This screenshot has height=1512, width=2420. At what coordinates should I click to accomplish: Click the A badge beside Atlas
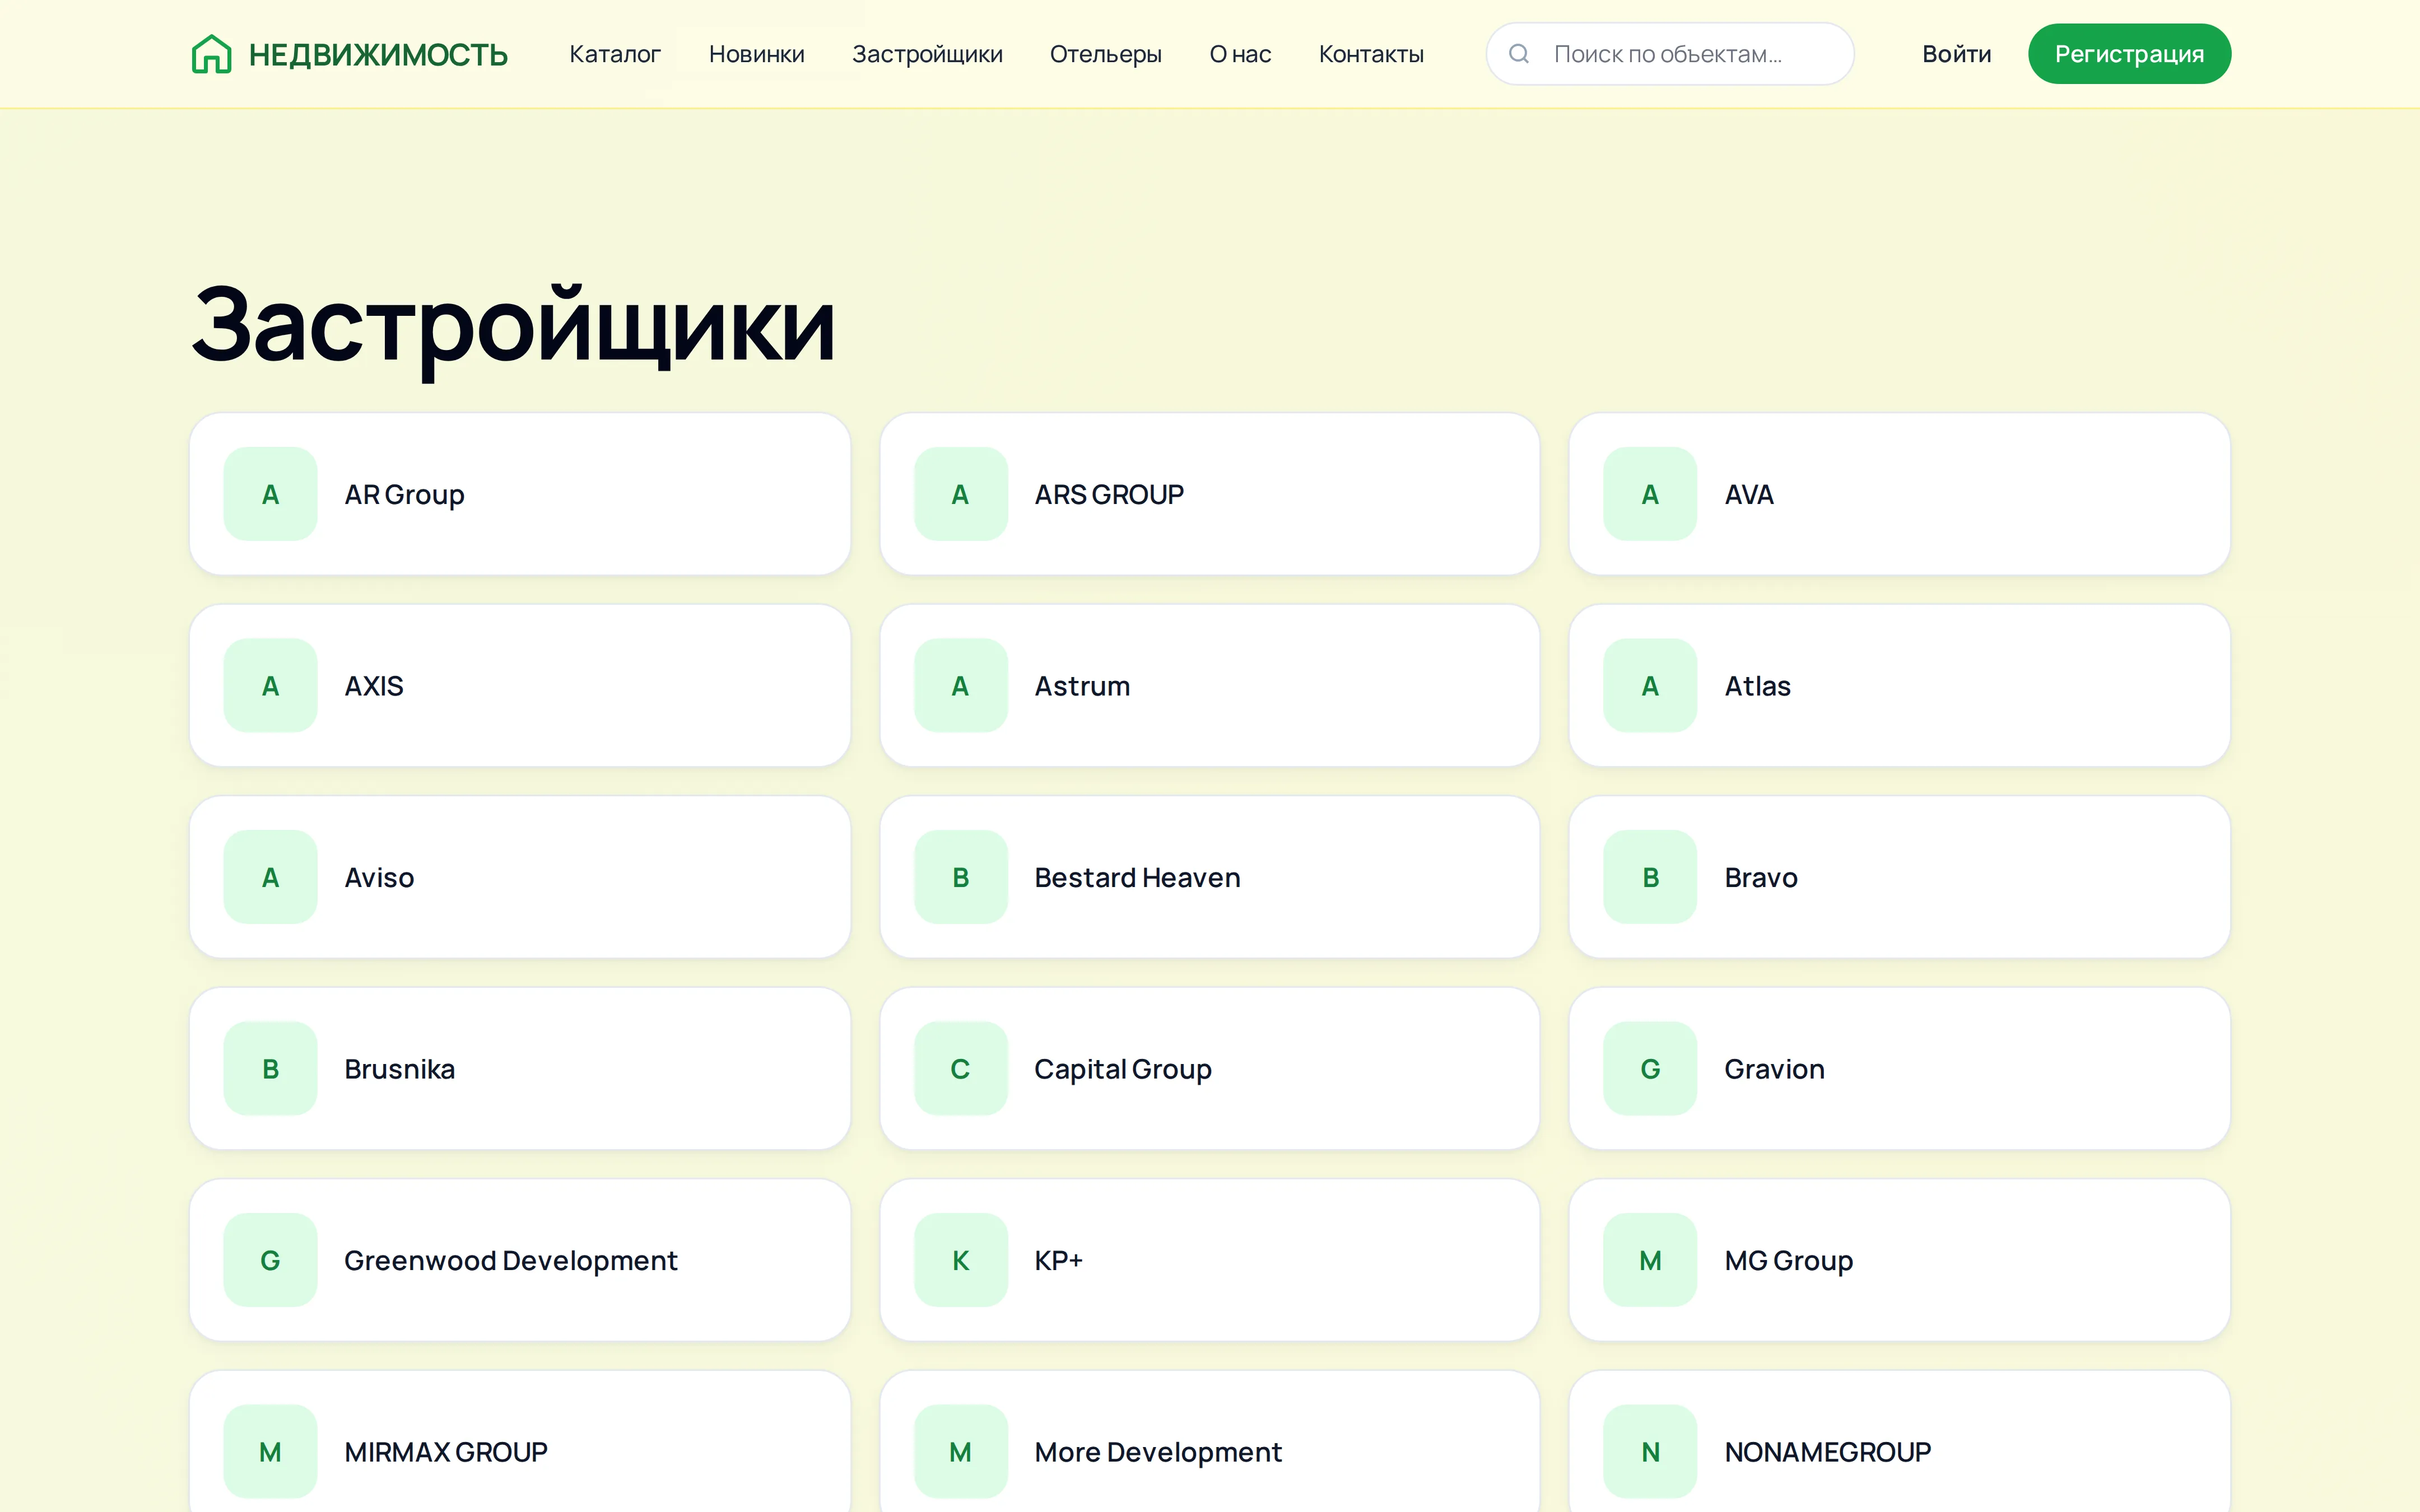(x=1650, y=686)
